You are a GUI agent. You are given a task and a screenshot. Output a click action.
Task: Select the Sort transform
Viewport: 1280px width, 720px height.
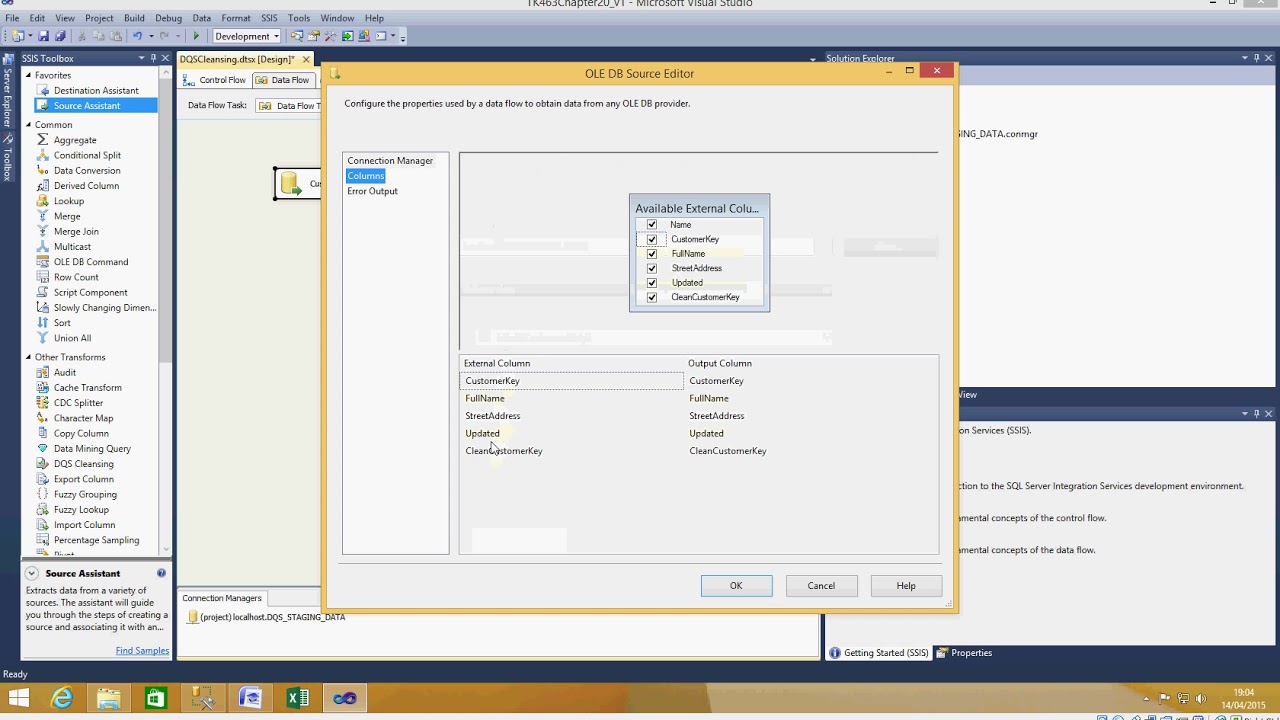point(62,323)
